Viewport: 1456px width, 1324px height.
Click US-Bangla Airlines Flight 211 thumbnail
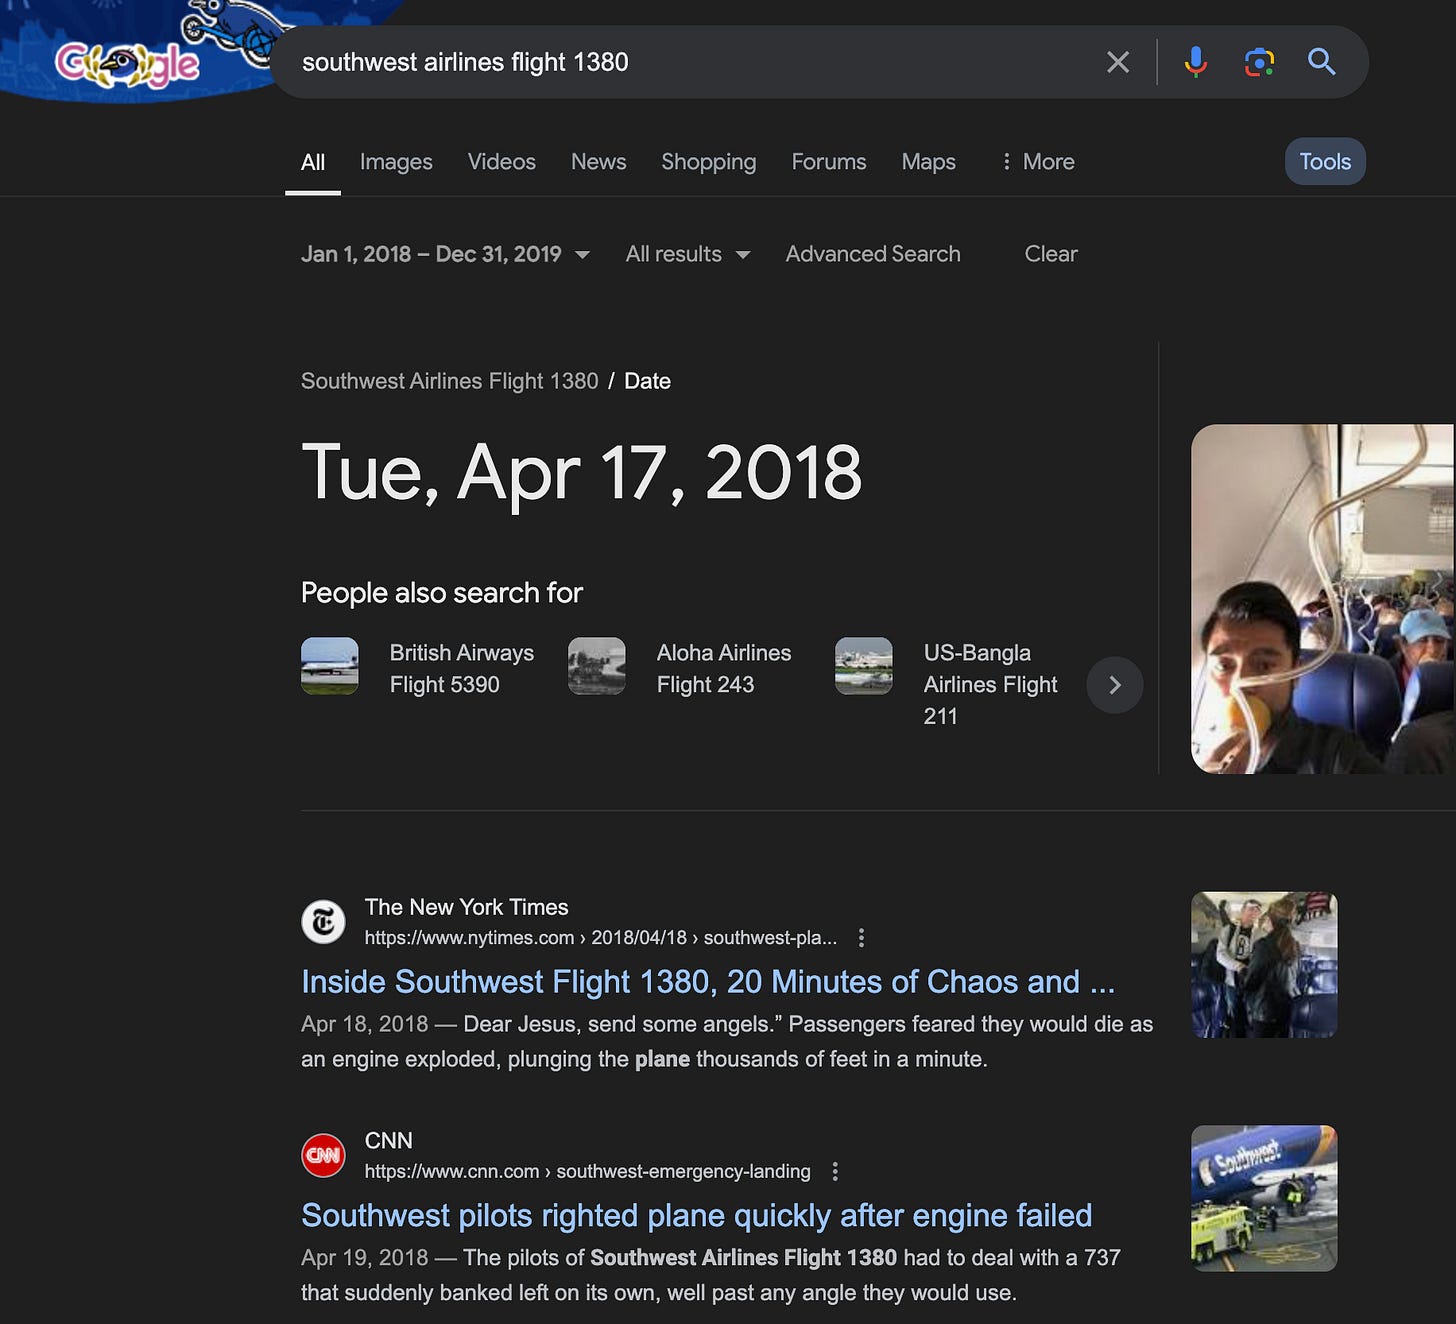pos(864,666)
